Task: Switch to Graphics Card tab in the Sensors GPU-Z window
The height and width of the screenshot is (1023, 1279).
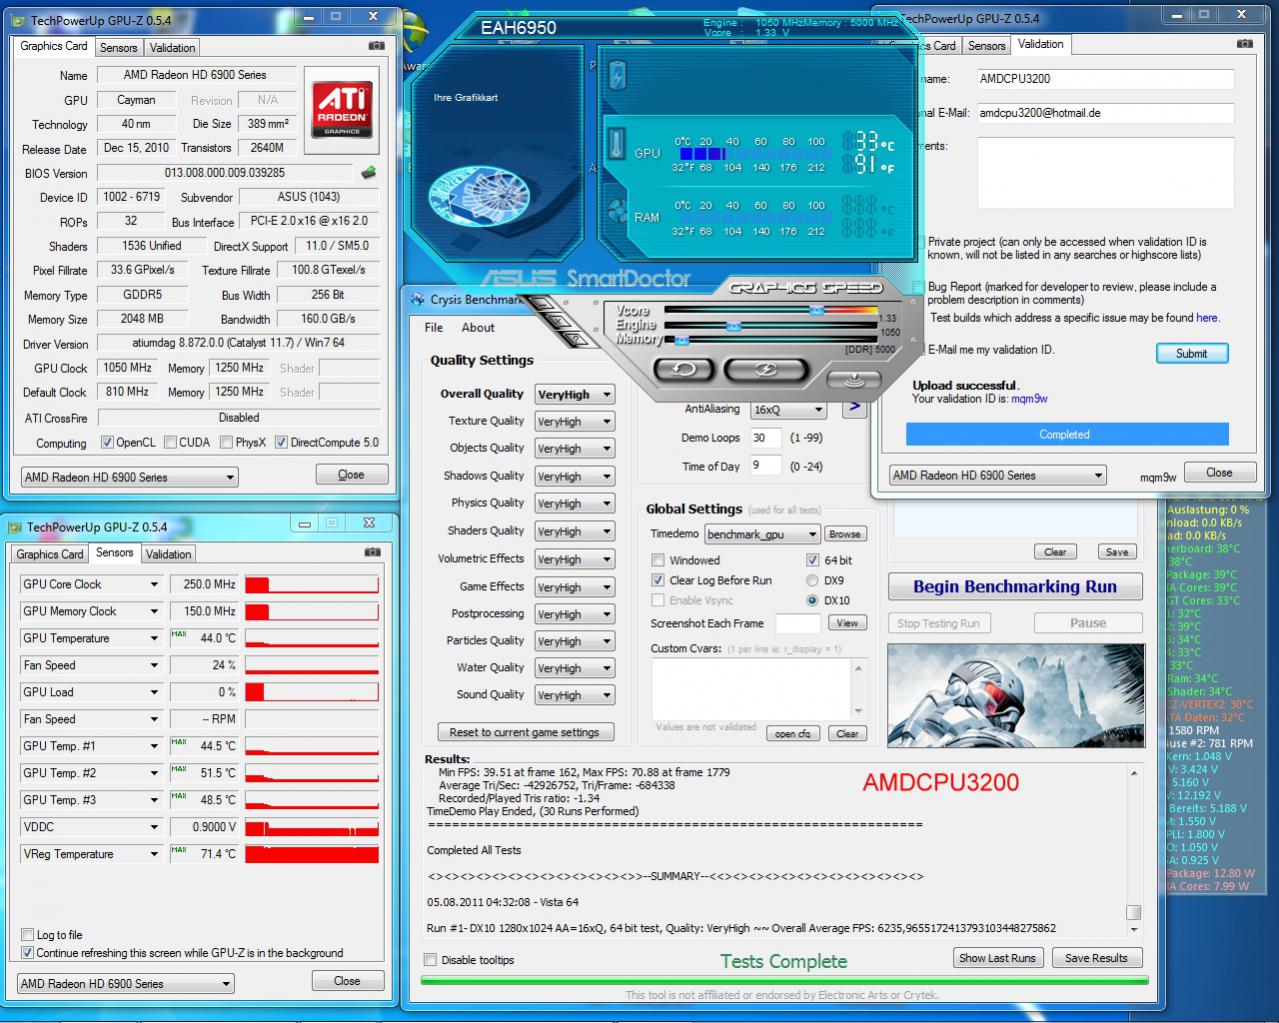Action: tap(50, 554)
